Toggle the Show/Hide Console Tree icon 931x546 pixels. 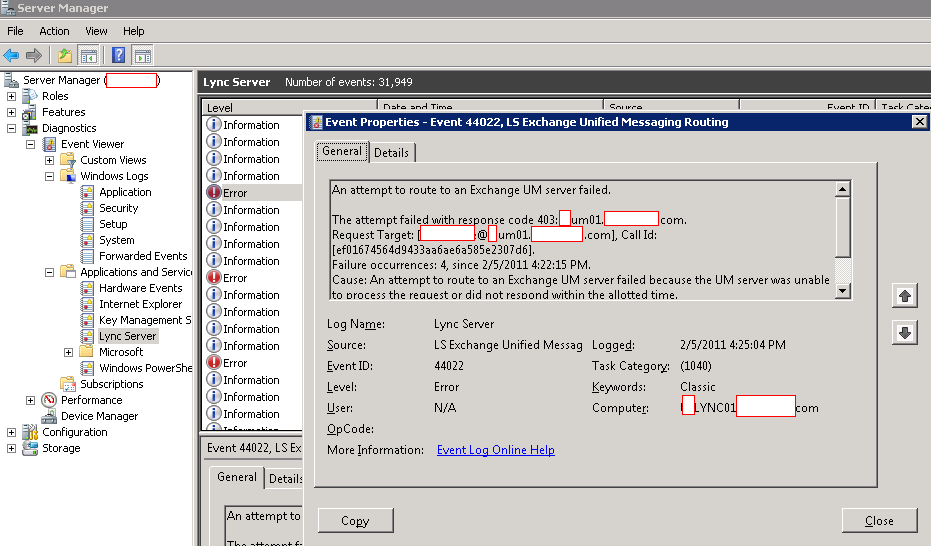[x=88, y=56]
